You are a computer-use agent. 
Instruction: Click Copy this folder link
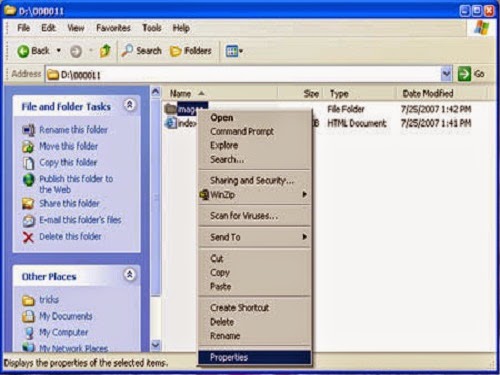click(x=68, y=162)
